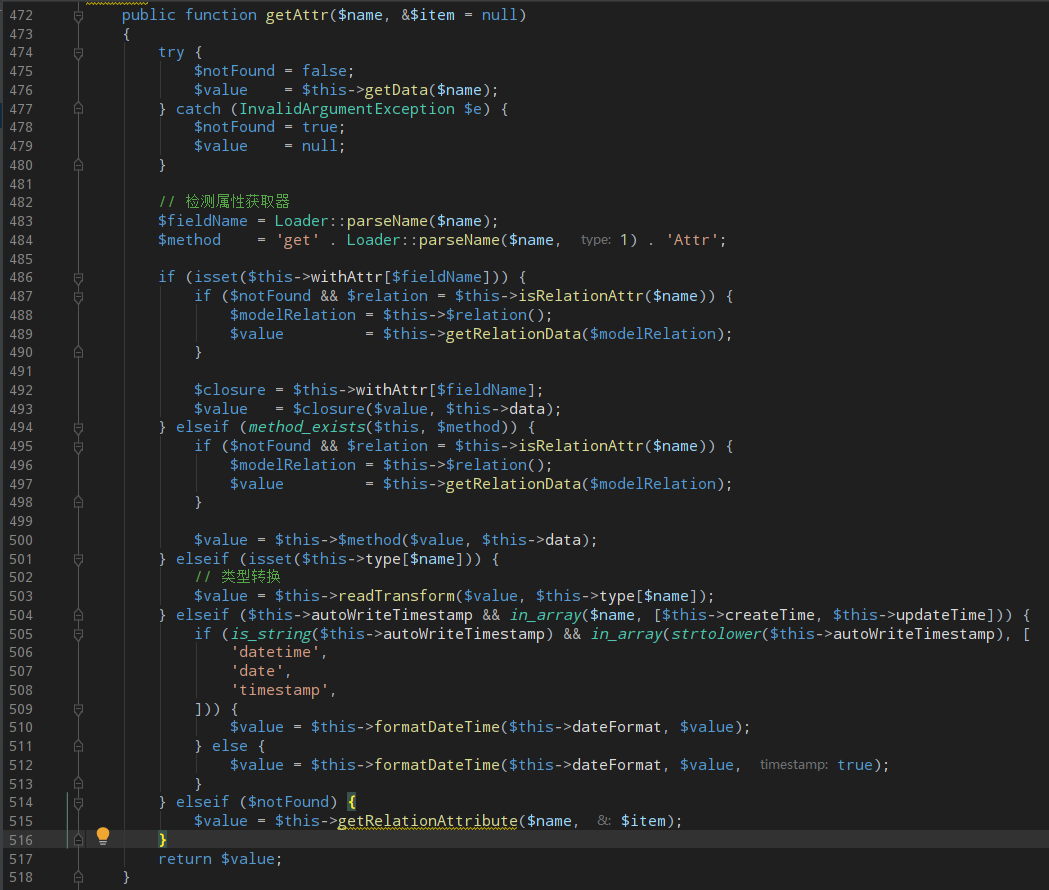Click $modelRelation on line 488
This screenshot has height=890, width=1049.
click(293, 315)
